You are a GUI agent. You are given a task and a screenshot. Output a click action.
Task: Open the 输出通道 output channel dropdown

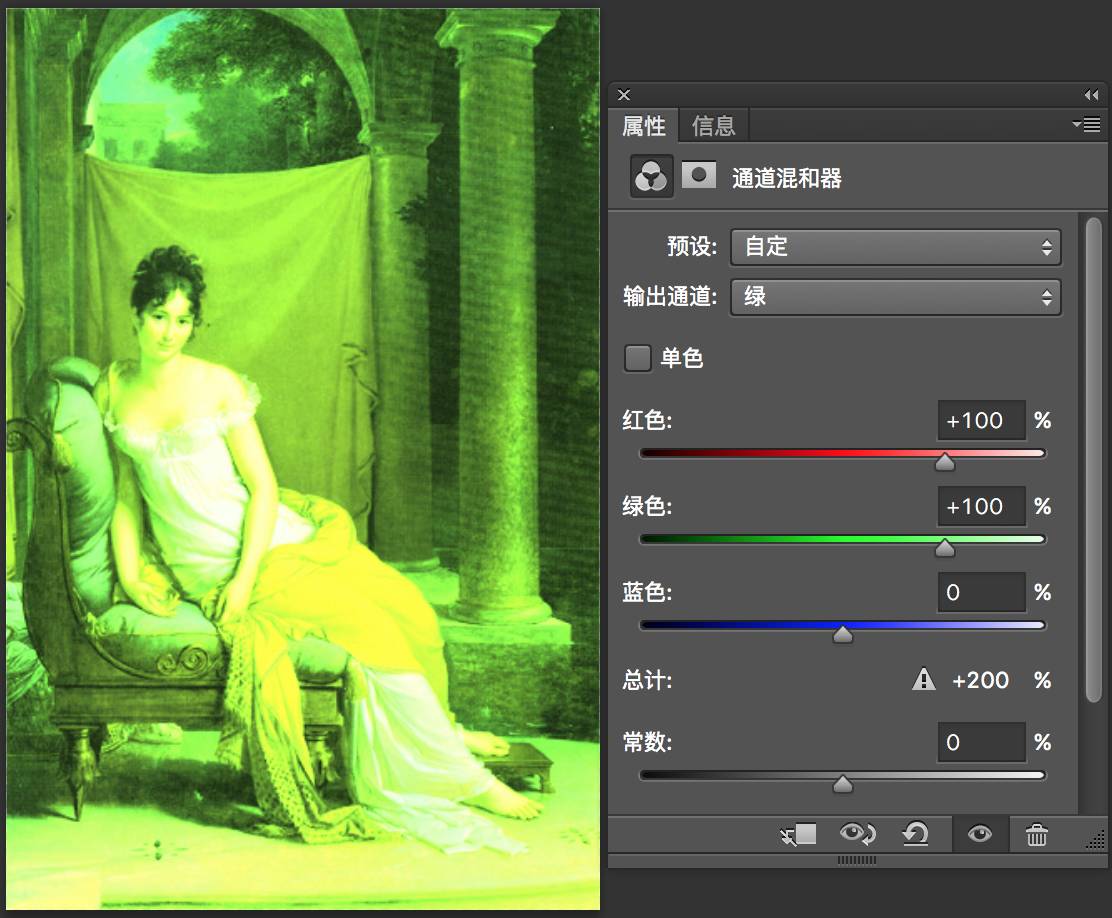click(x=896, y=297)
